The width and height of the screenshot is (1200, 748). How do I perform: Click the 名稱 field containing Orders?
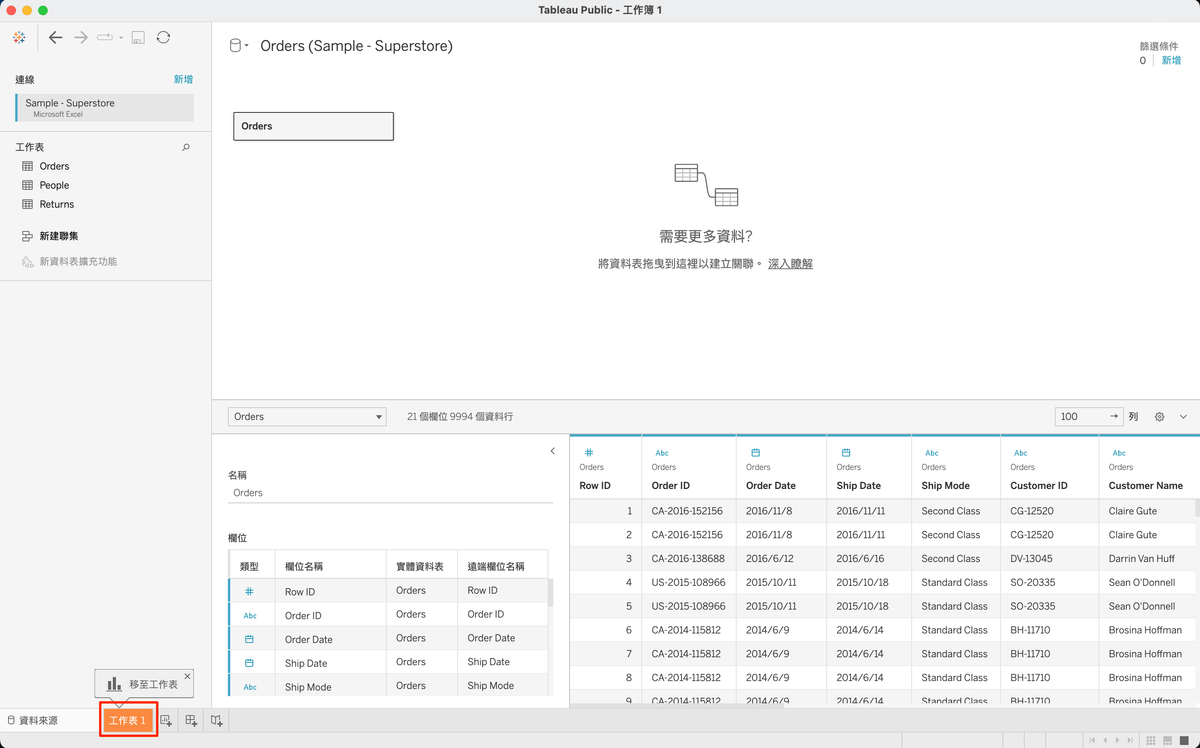point(390,493)
